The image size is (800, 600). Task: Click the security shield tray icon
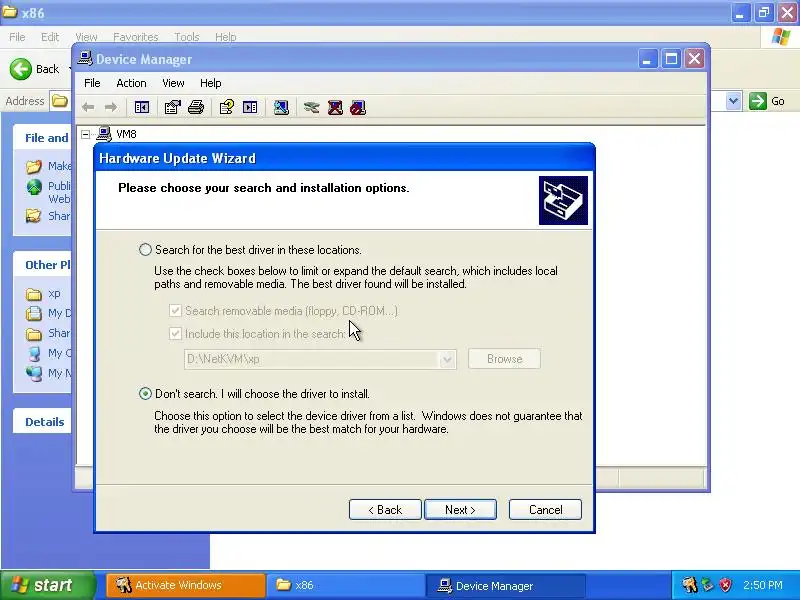[726, 585]
